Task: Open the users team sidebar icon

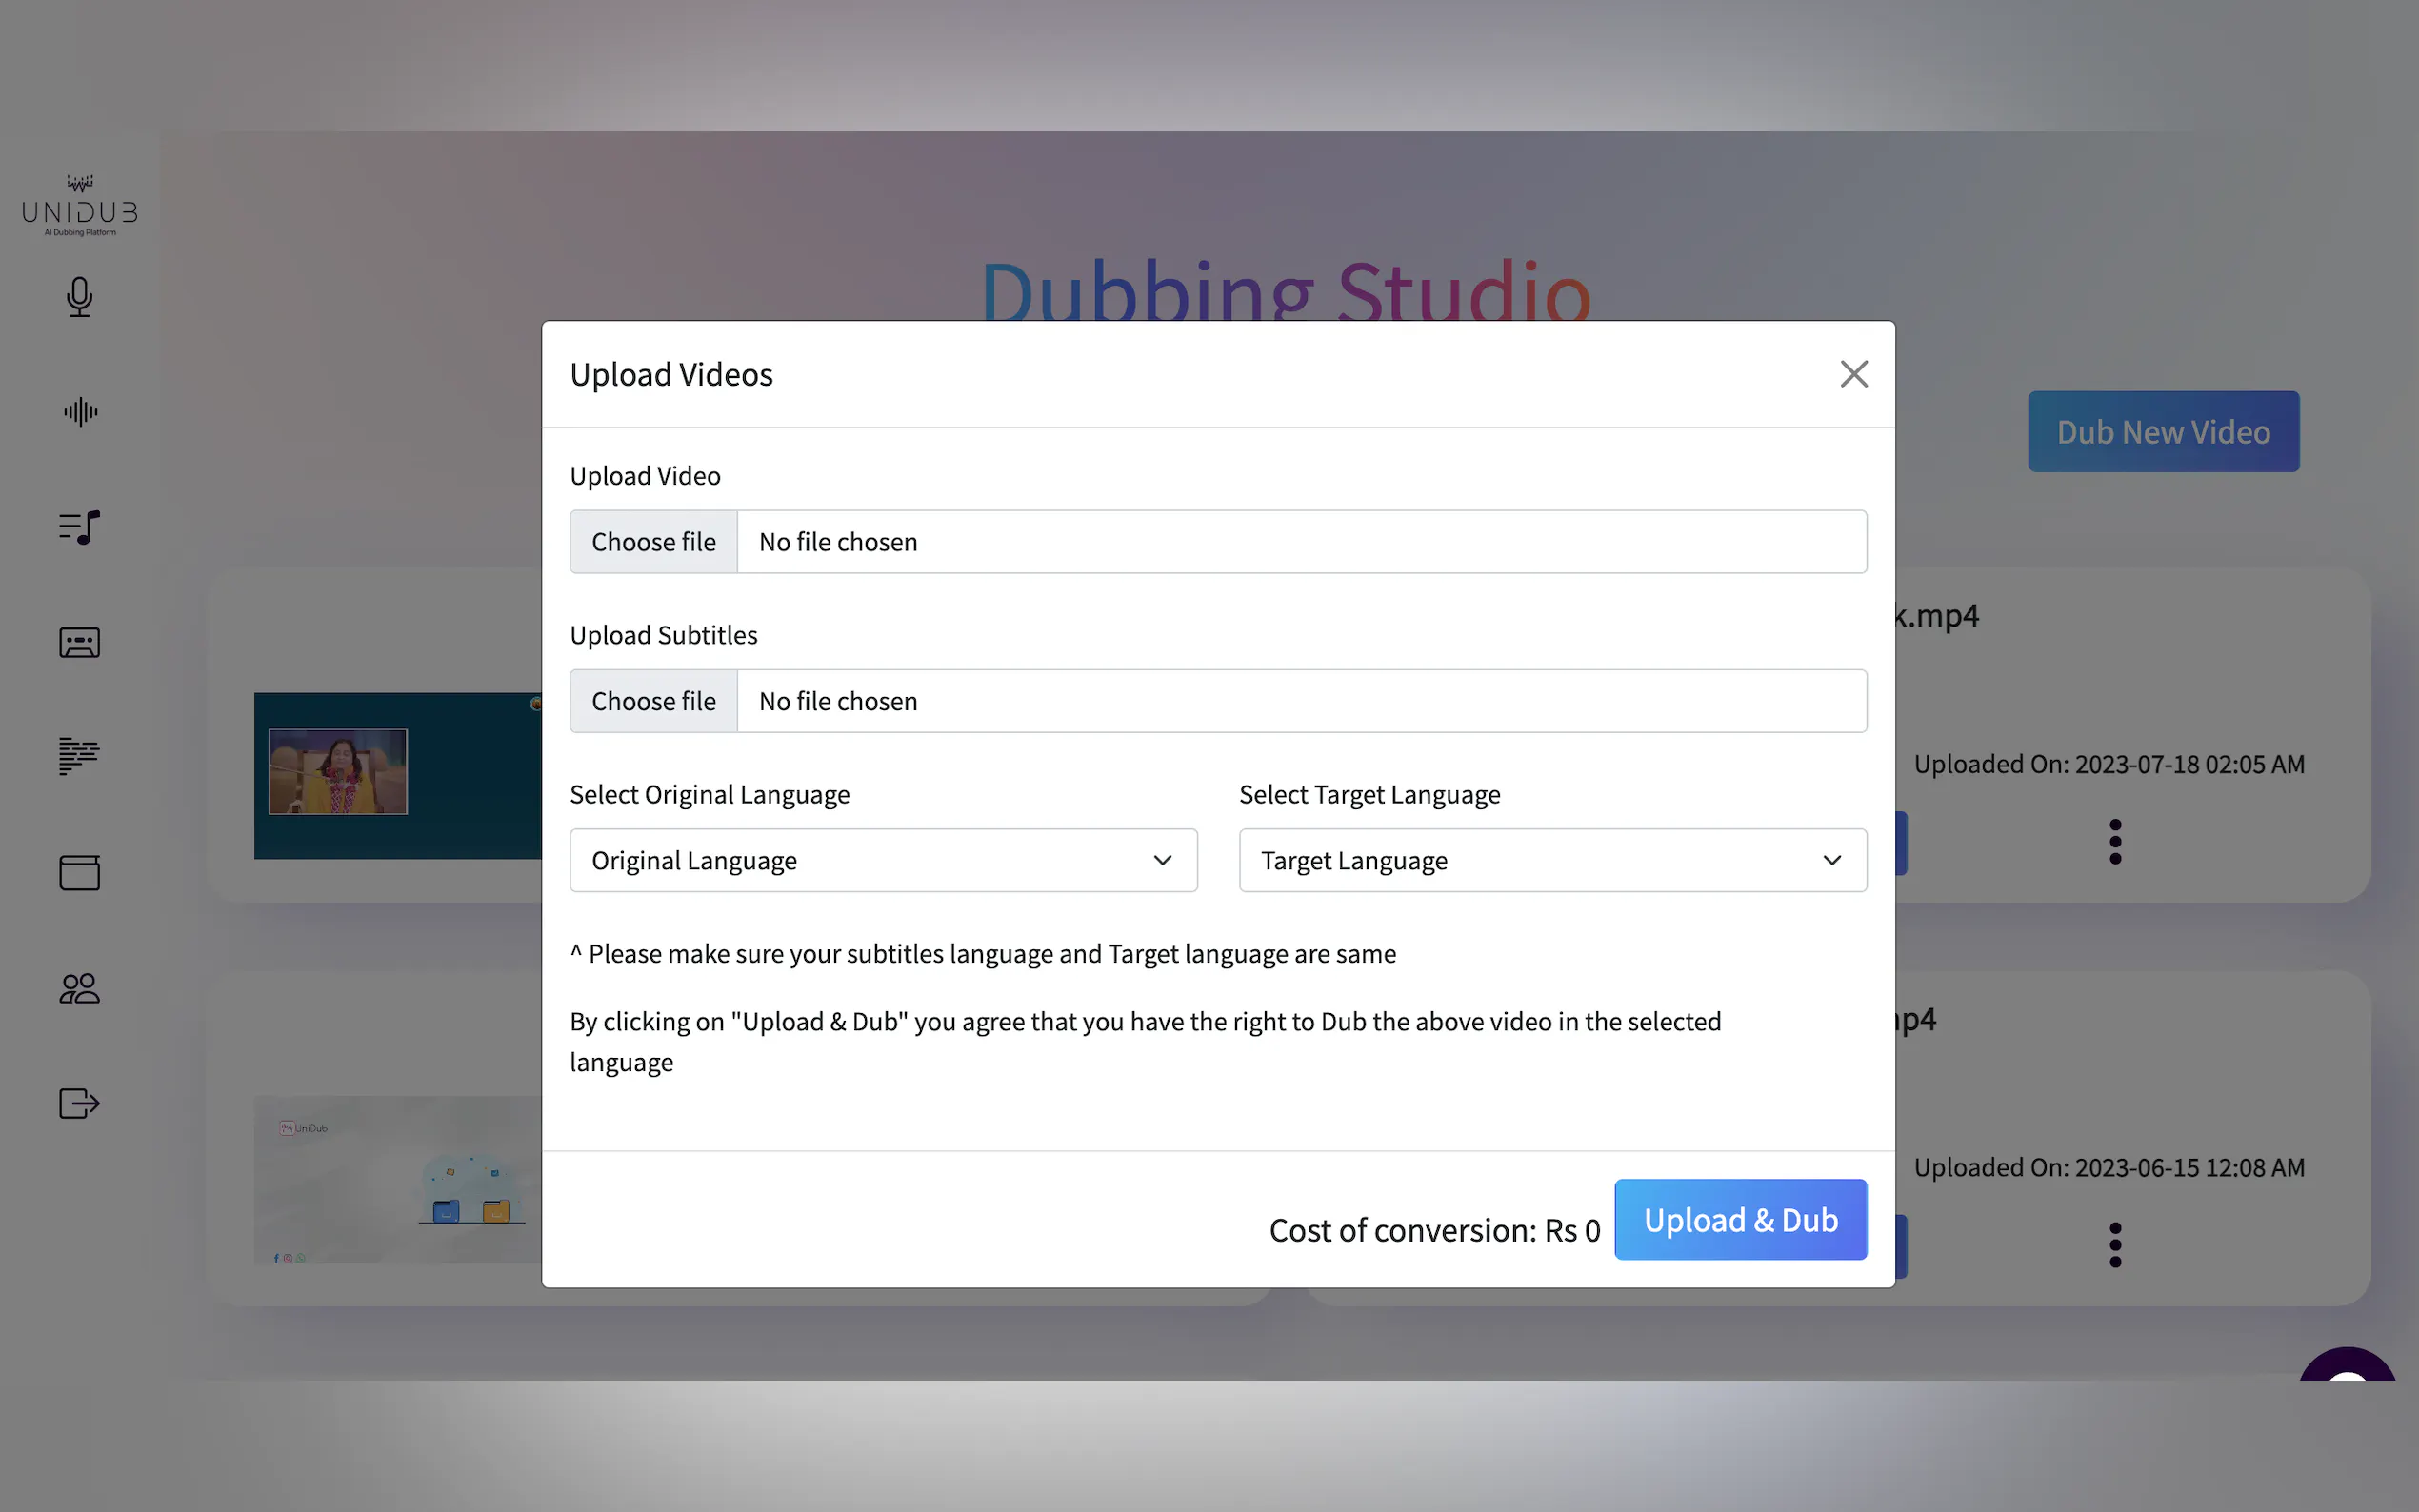Action: click(80, 988)
